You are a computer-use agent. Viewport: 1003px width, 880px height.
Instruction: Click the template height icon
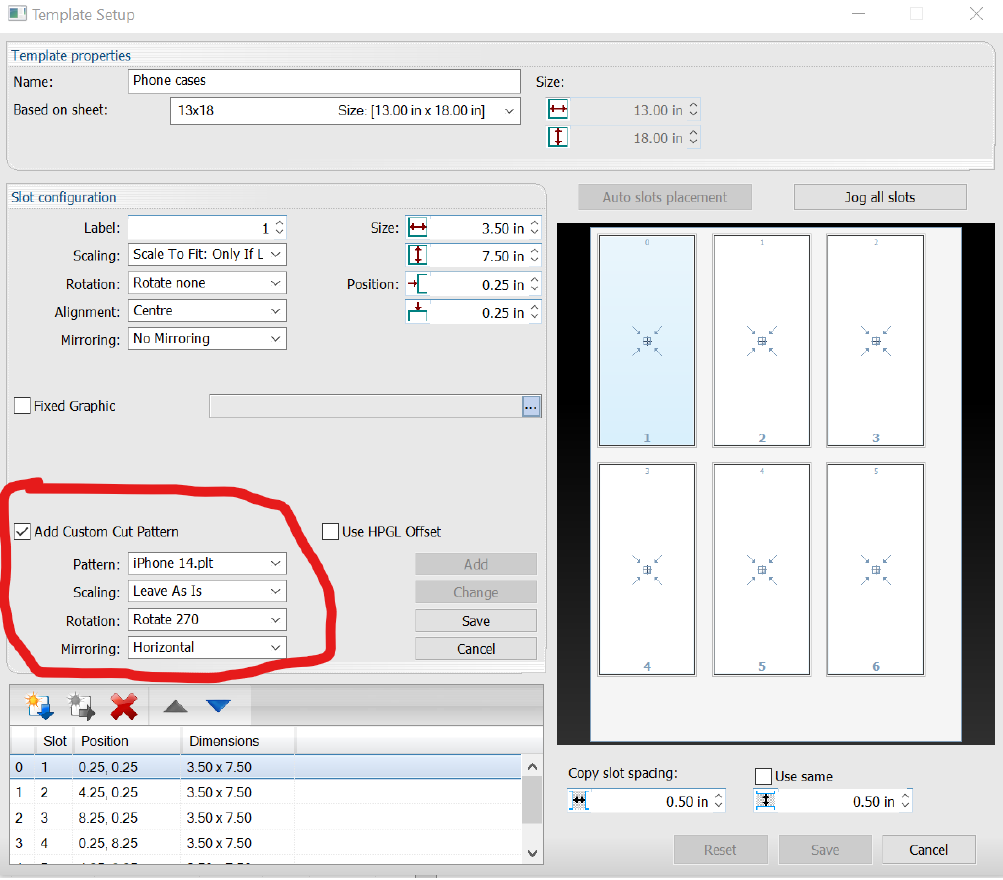(x=558, y=137)
